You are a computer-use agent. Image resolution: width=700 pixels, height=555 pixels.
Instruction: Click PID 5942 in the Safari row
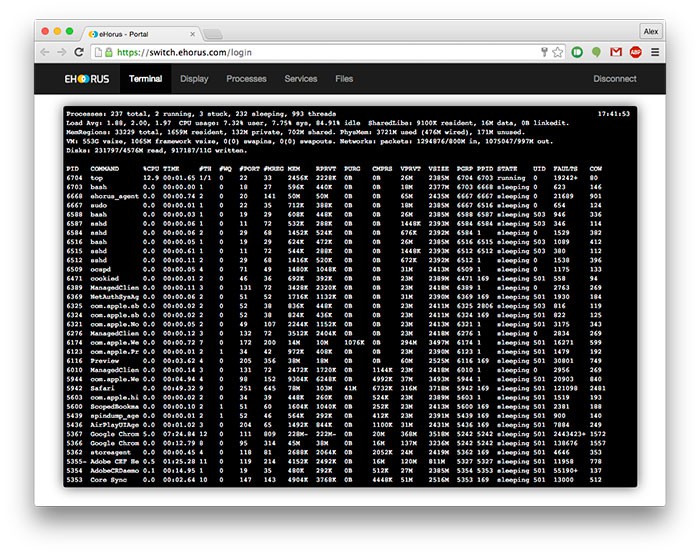point(74,388)
